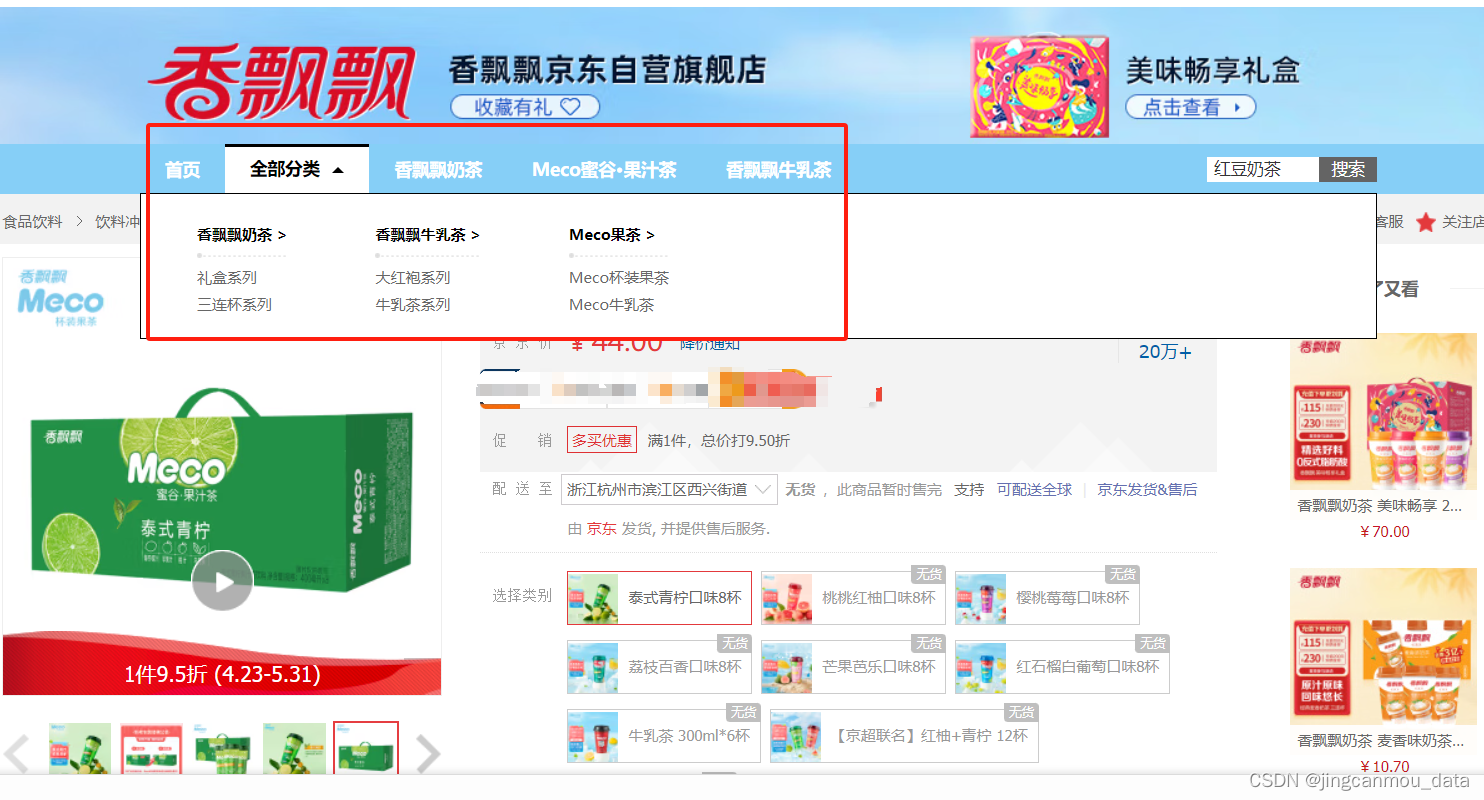Select the highlighted last gallery thumbnail

tap(366, 748)
